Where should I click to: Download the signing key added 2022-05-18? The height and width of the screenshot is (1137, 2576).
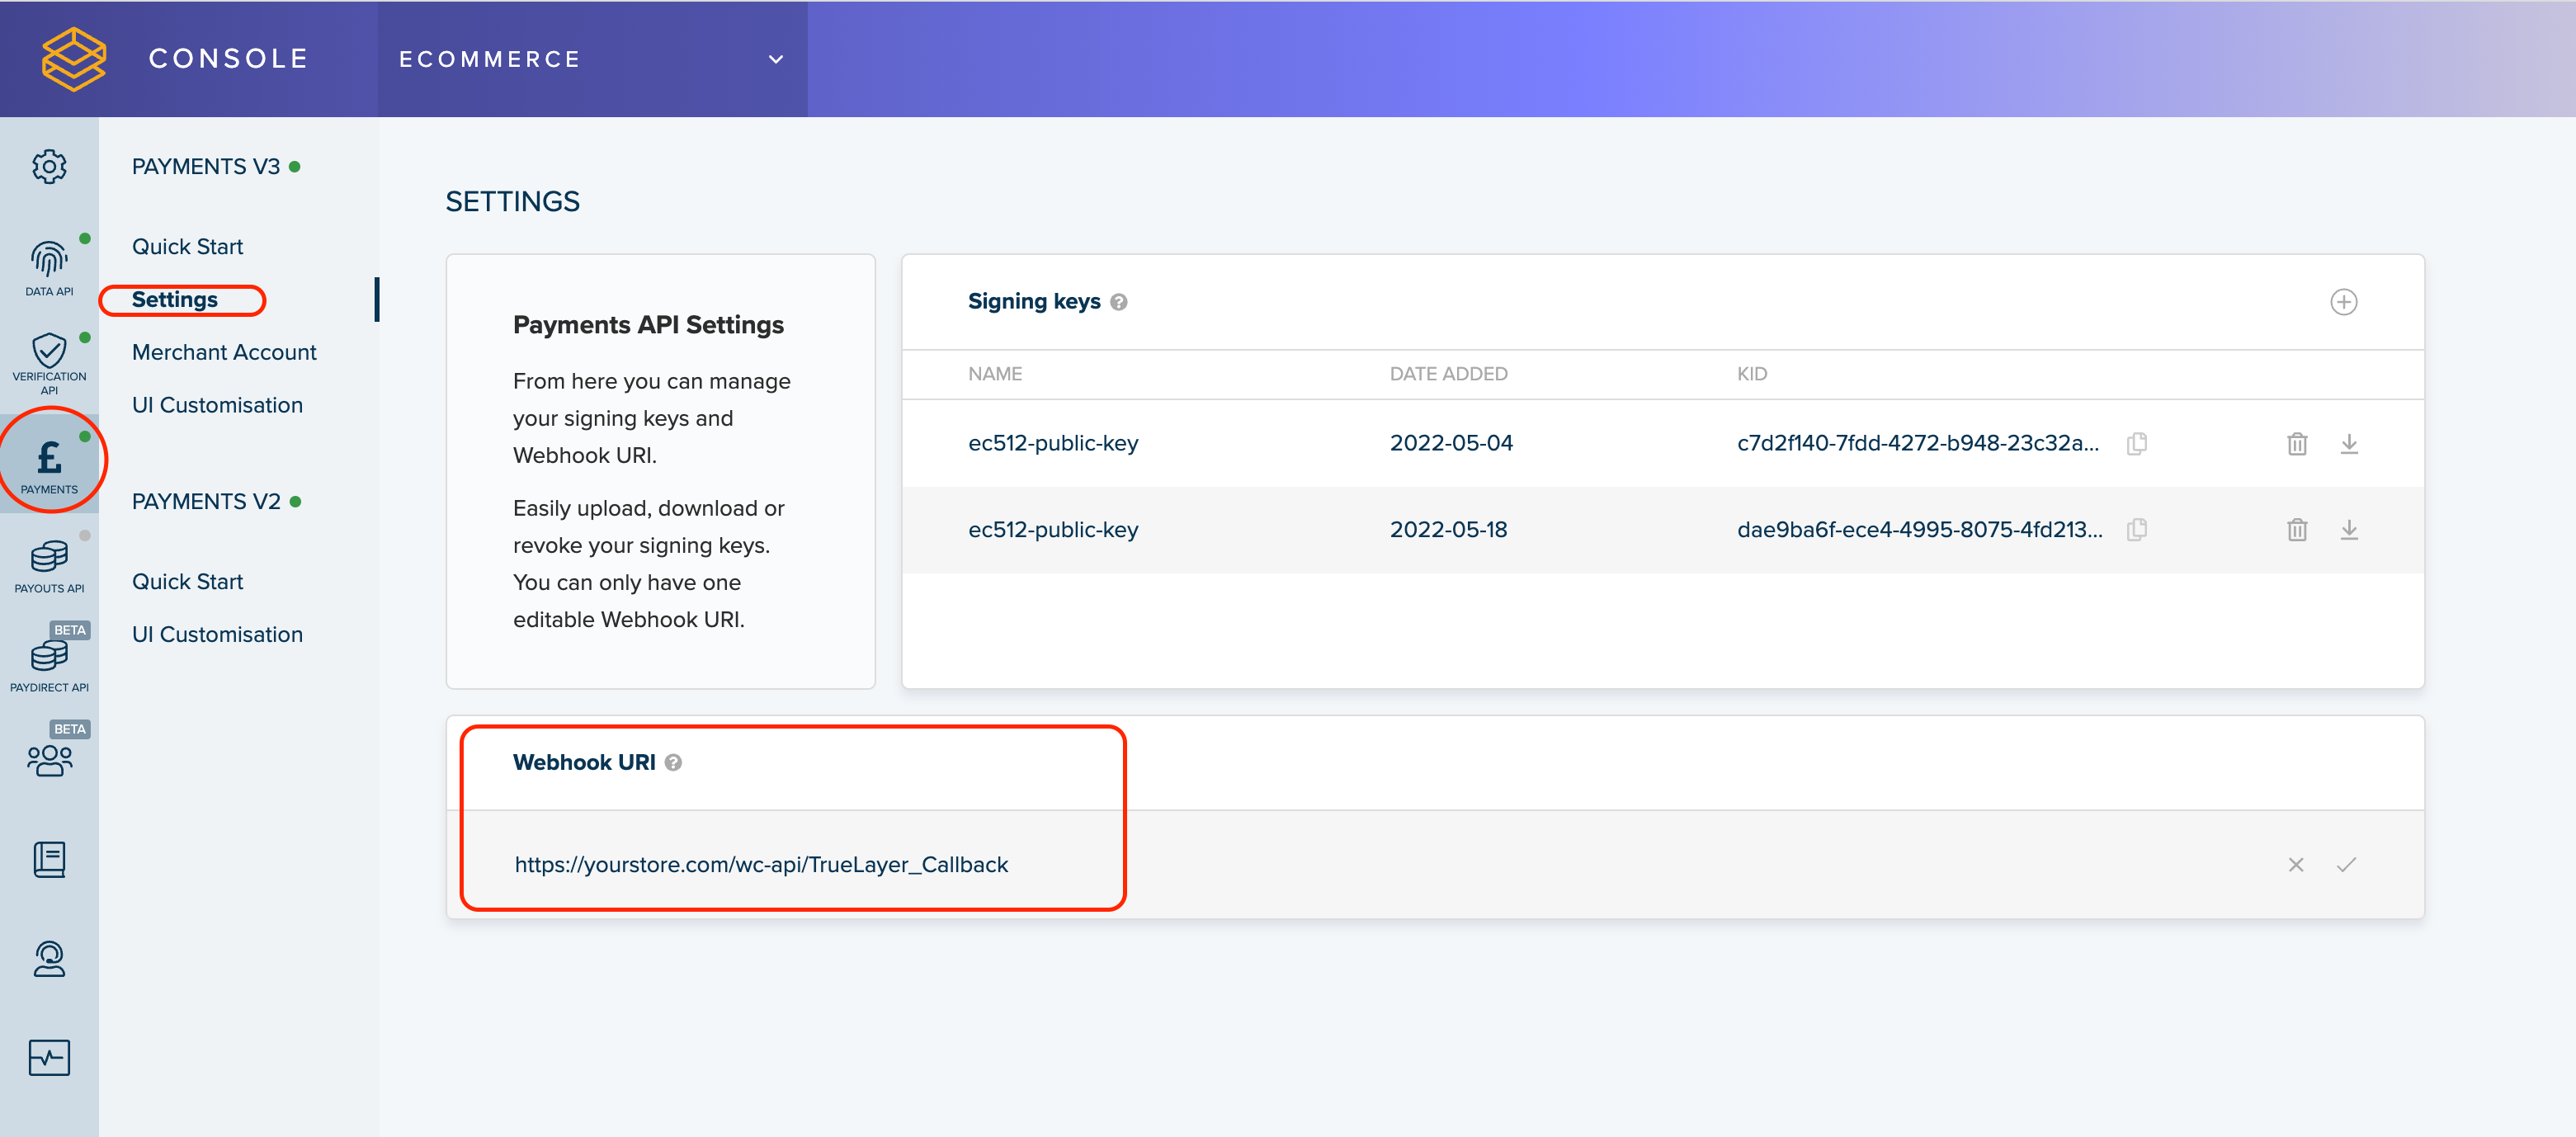pyautogui.click(x=2349, y=530)
